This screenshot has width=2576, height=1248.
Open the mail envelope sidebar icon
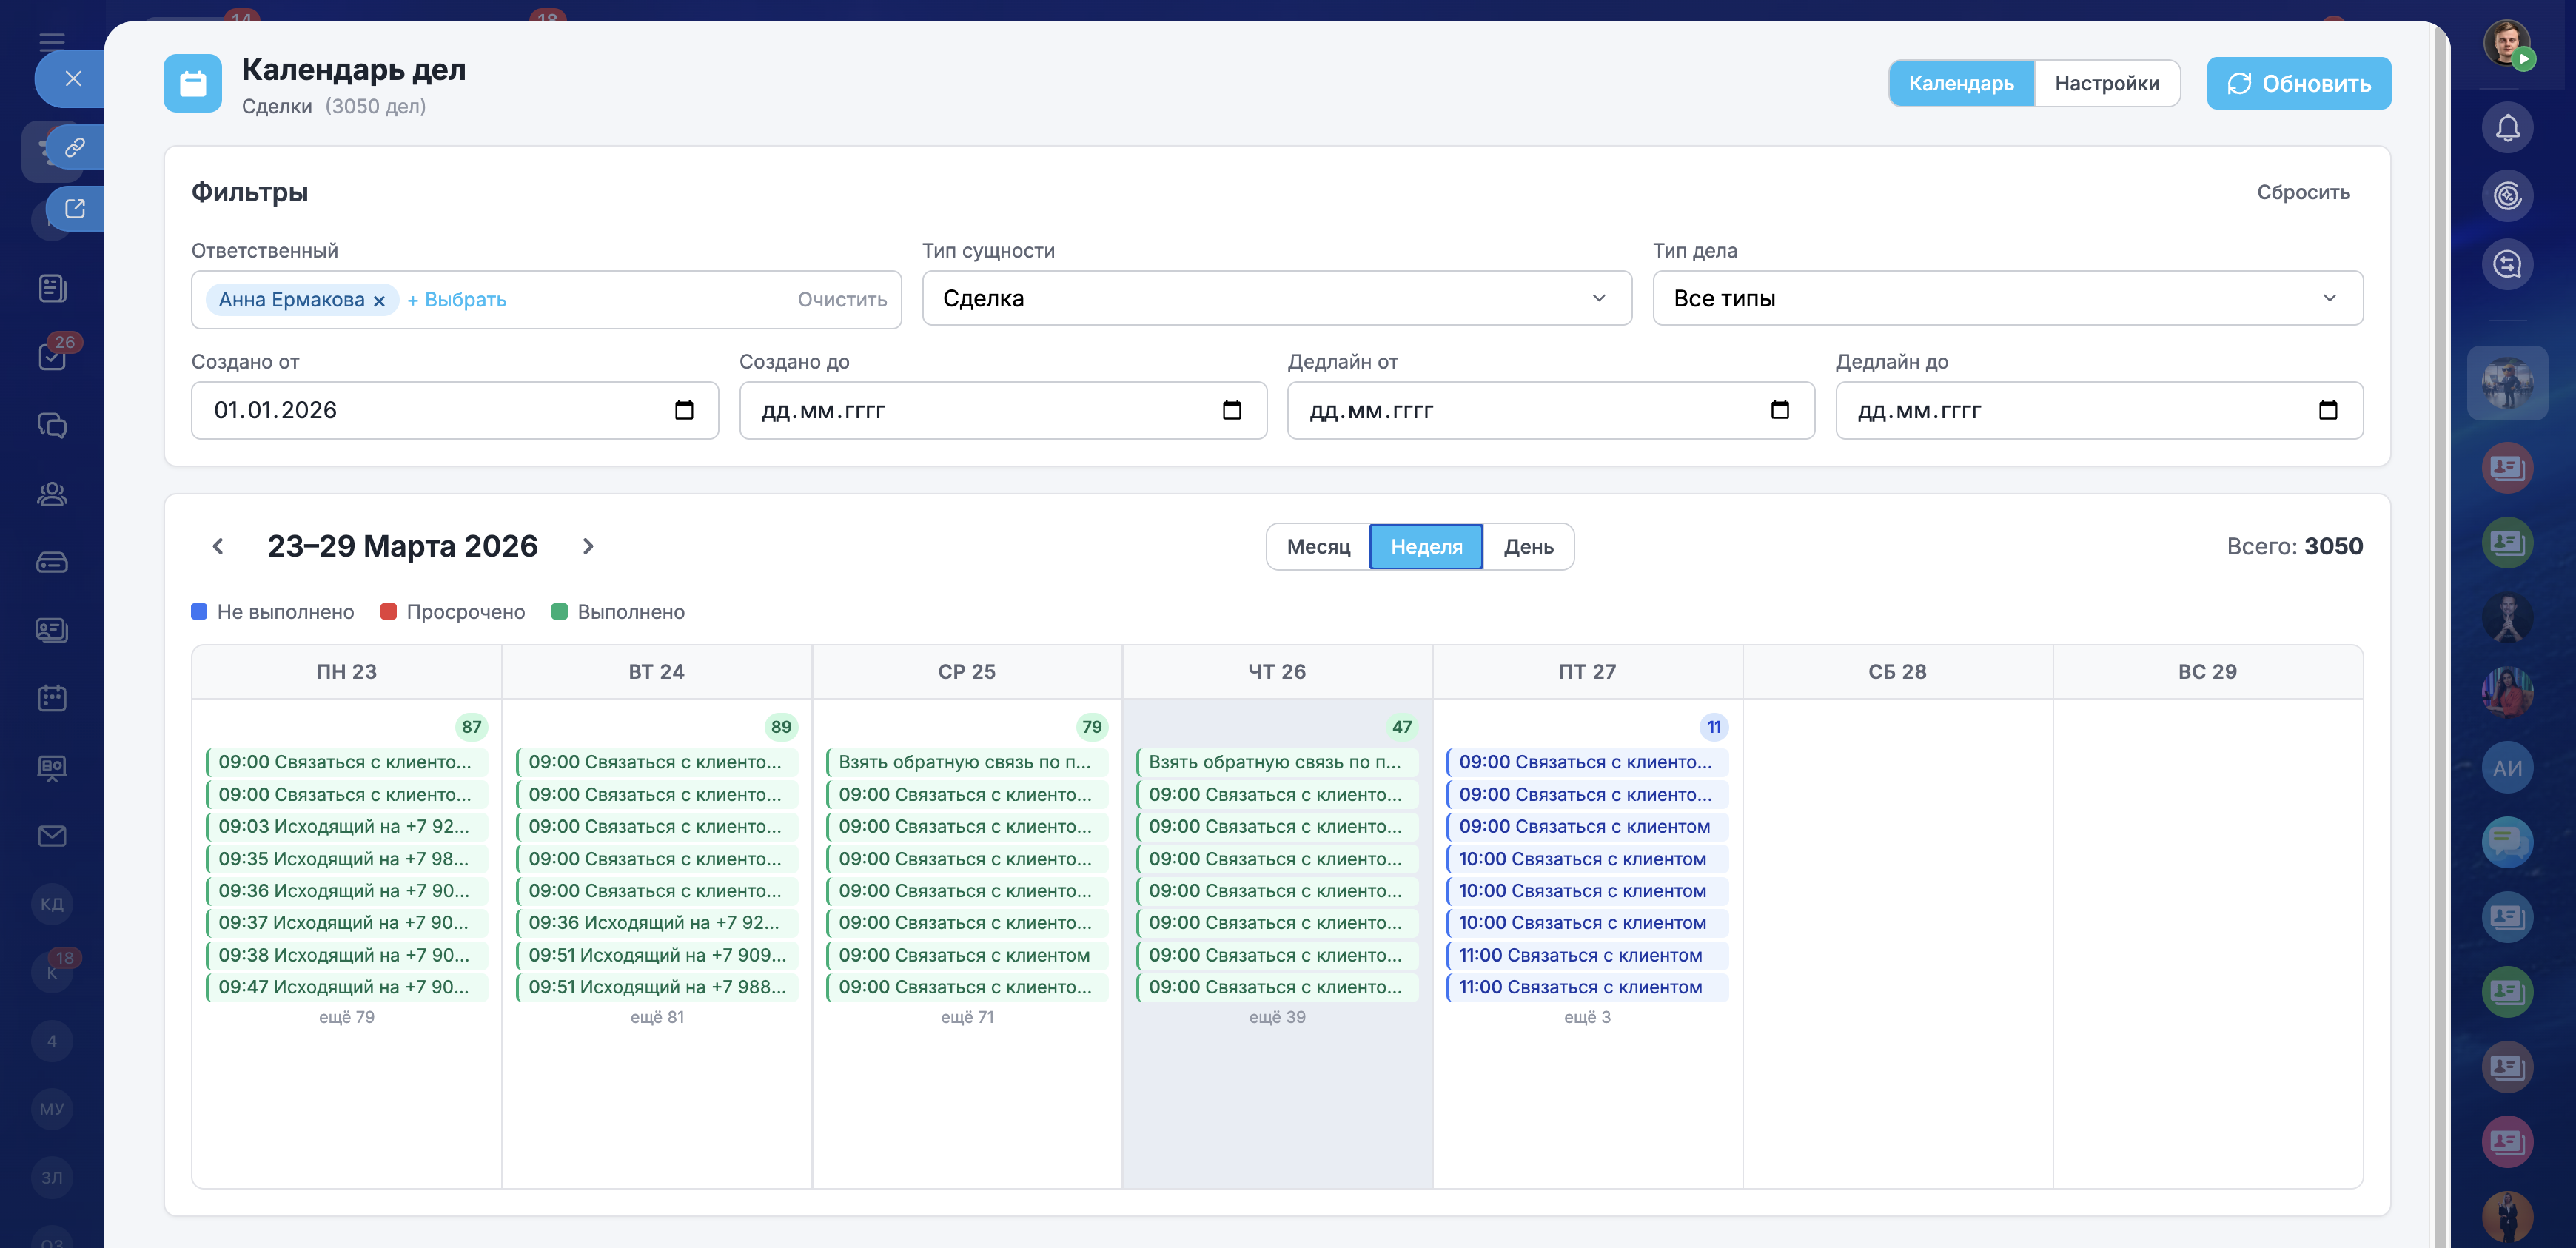[x=52, y=836]
